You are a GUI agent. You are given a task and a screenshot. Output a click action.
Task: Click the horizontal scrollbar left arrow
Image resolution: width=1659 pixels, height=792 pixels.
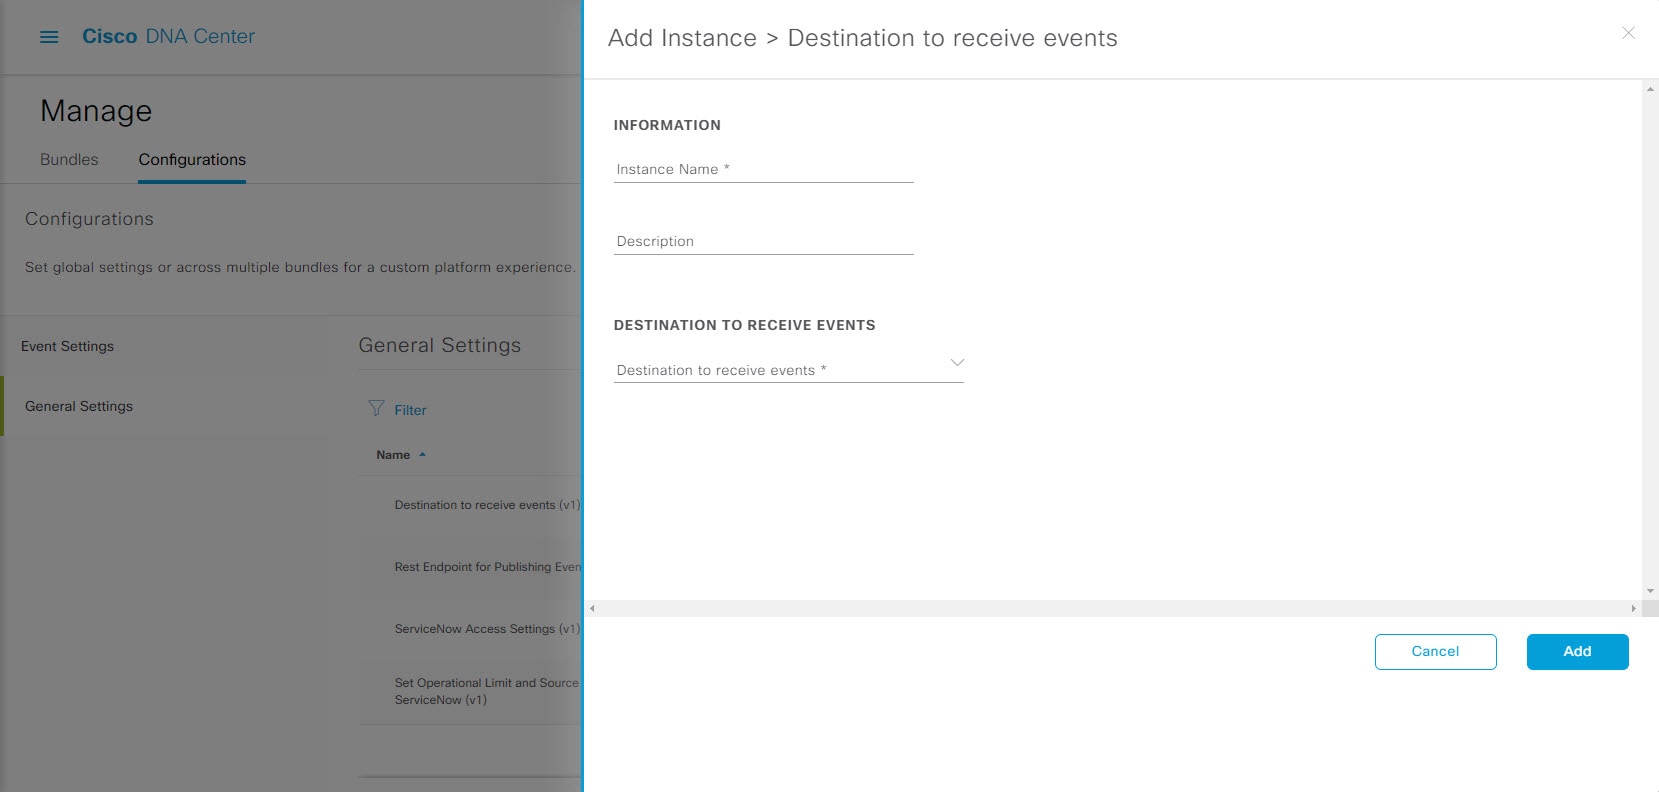coord(592,608)
